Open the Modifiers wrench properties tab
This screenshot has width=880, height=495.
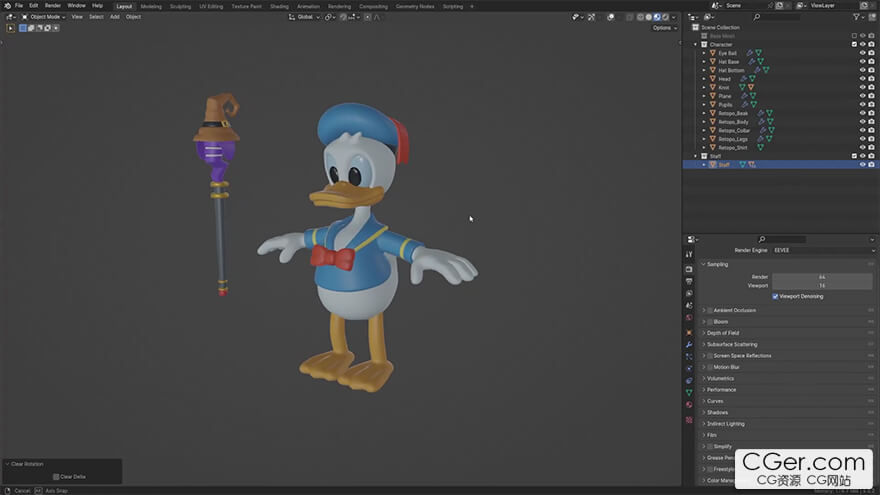coord(689,345)
